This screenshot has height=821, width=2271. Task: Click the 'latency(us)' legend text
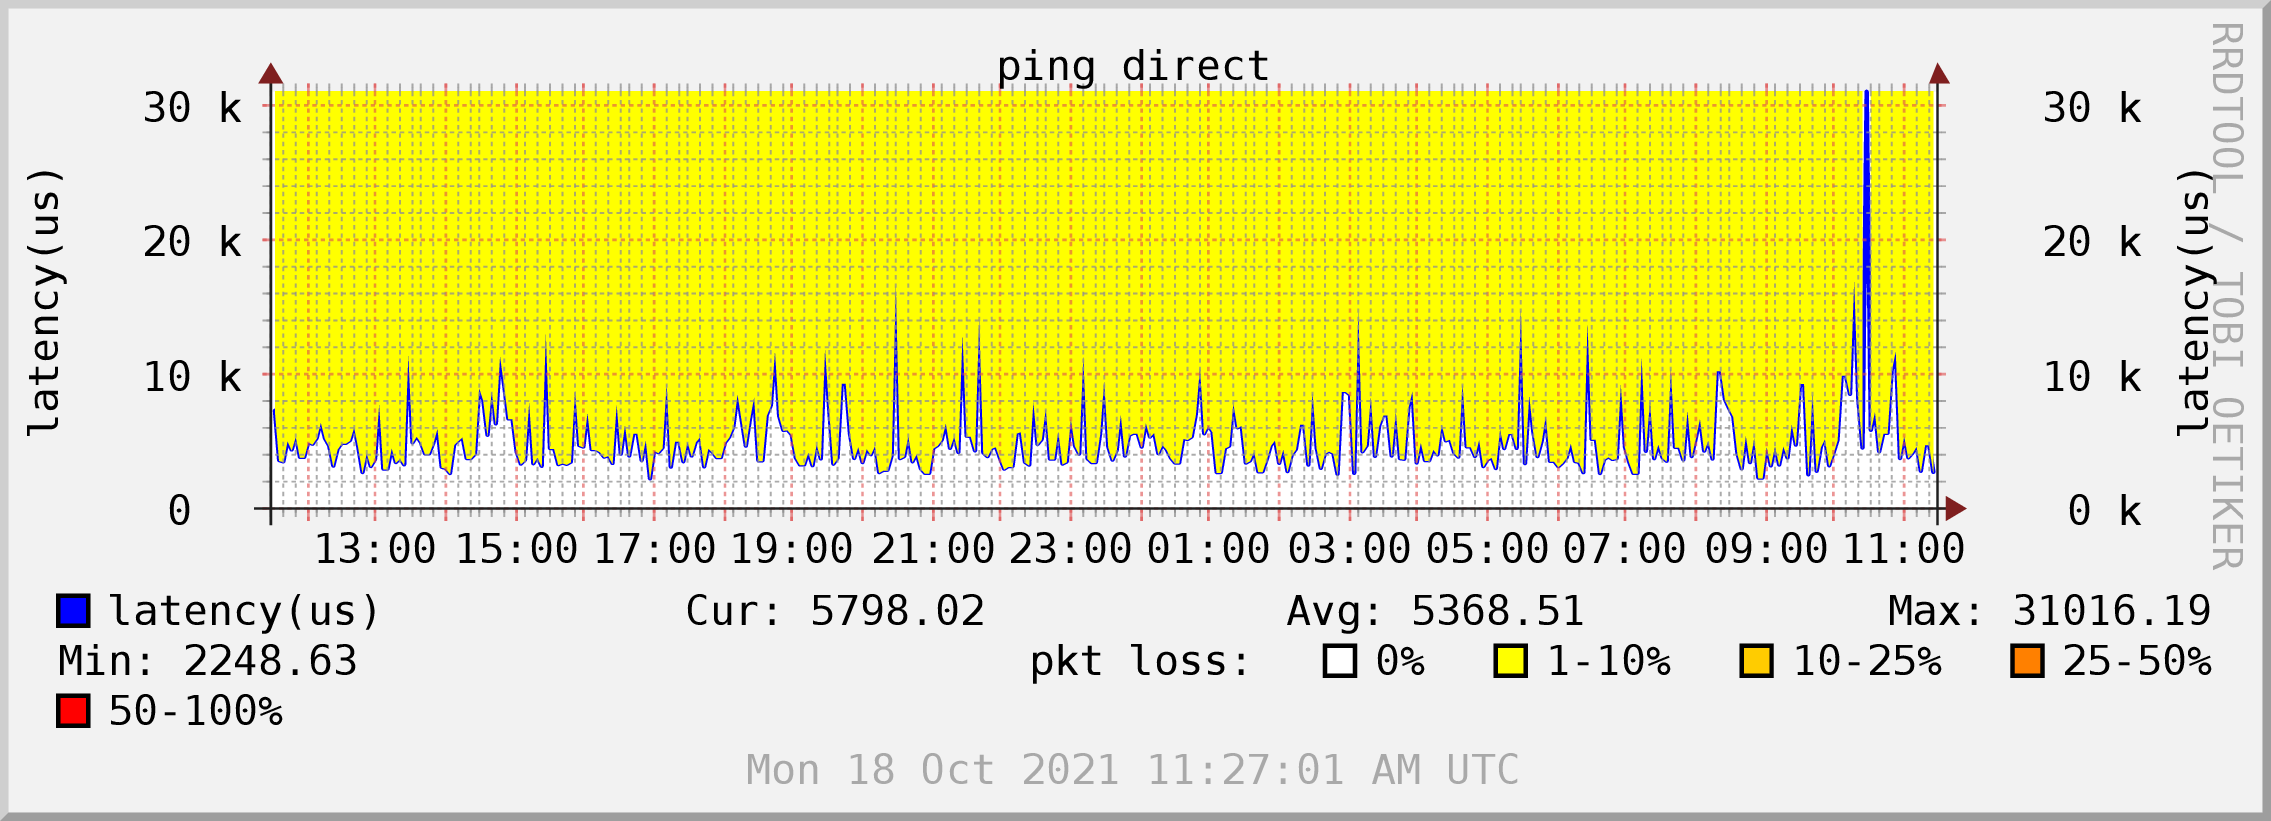click(x=244, y=611)
